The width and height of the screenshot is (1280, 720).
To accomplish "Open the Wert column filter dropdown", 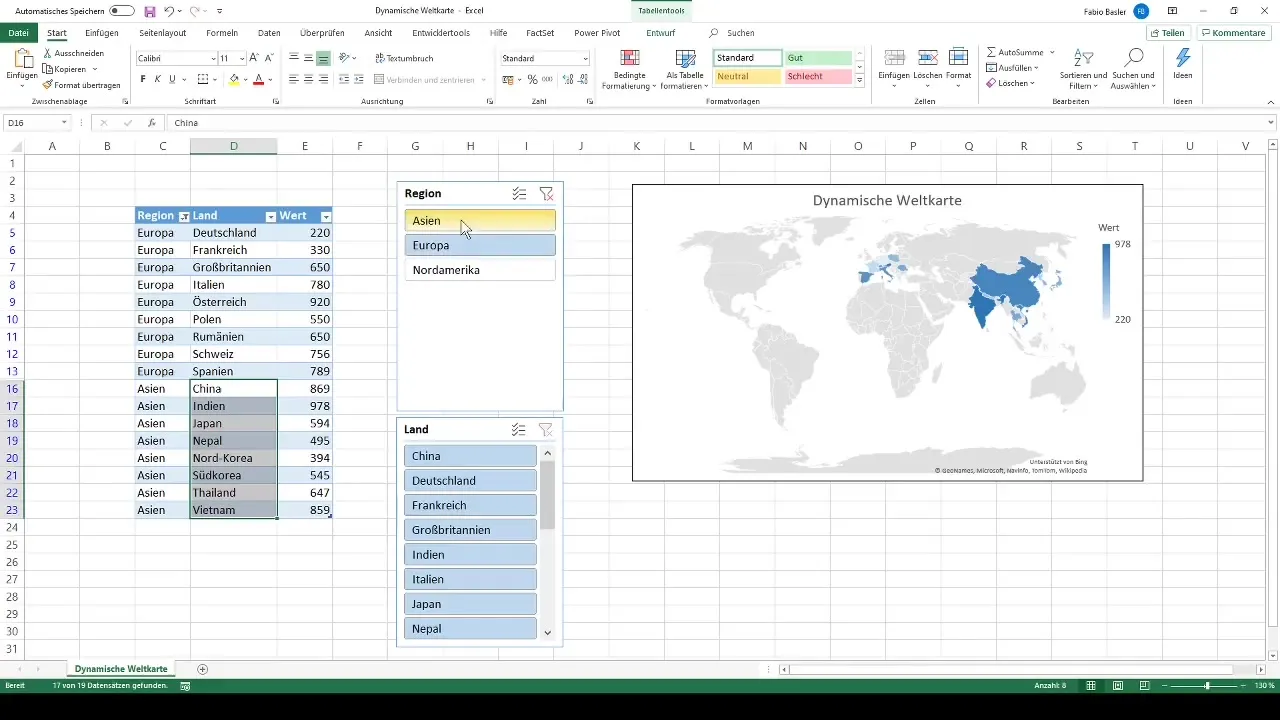I will 325,216.
